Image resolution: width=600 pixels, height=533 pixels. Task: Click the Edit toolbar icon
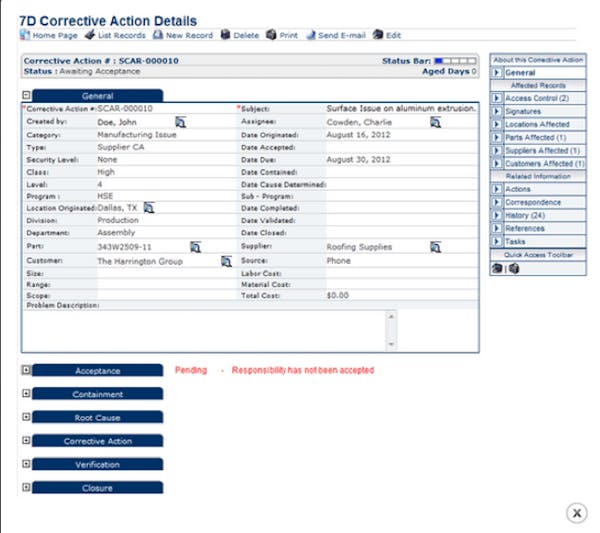[x=378, y=35]
